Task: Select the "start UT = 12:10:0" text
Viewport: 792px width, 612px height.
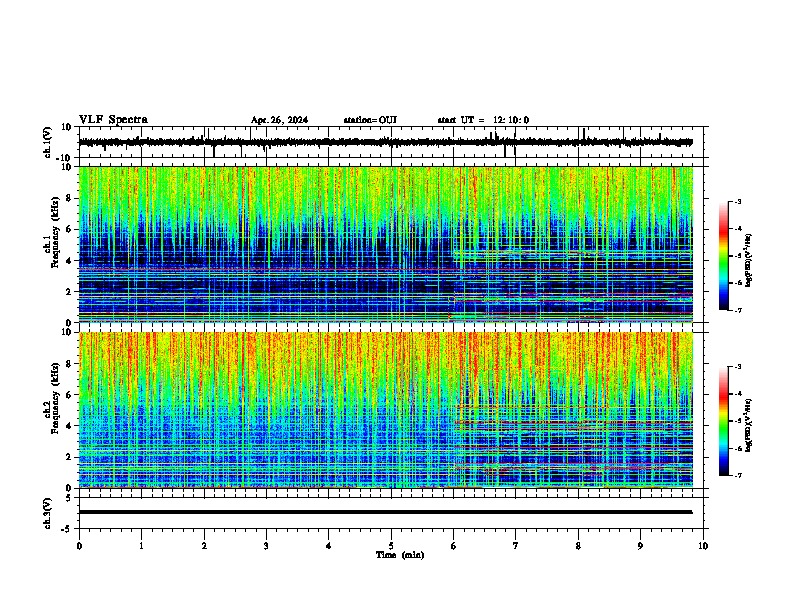Action: 483,120
